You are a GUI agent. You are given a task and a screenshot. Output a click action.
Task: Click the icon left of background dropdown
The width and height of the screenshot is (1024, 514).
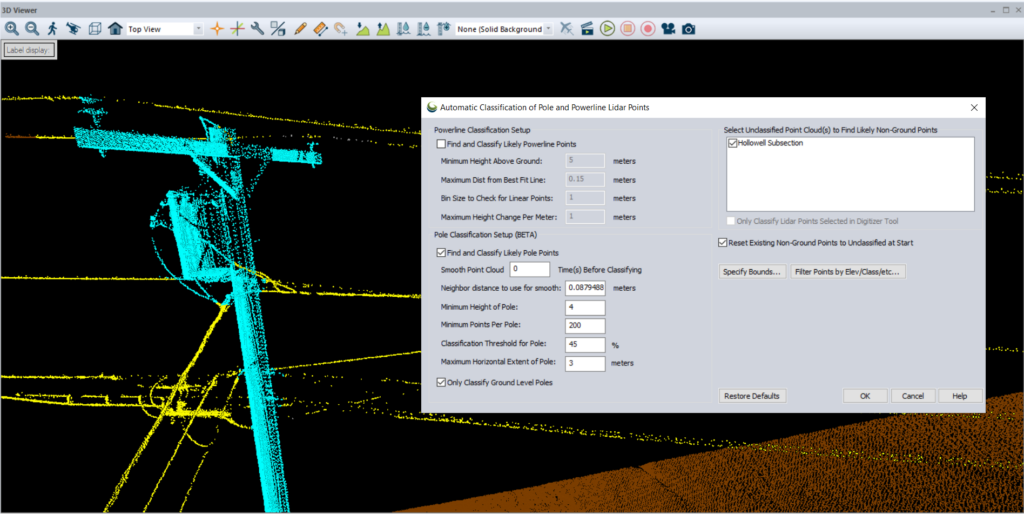point(444,29)
